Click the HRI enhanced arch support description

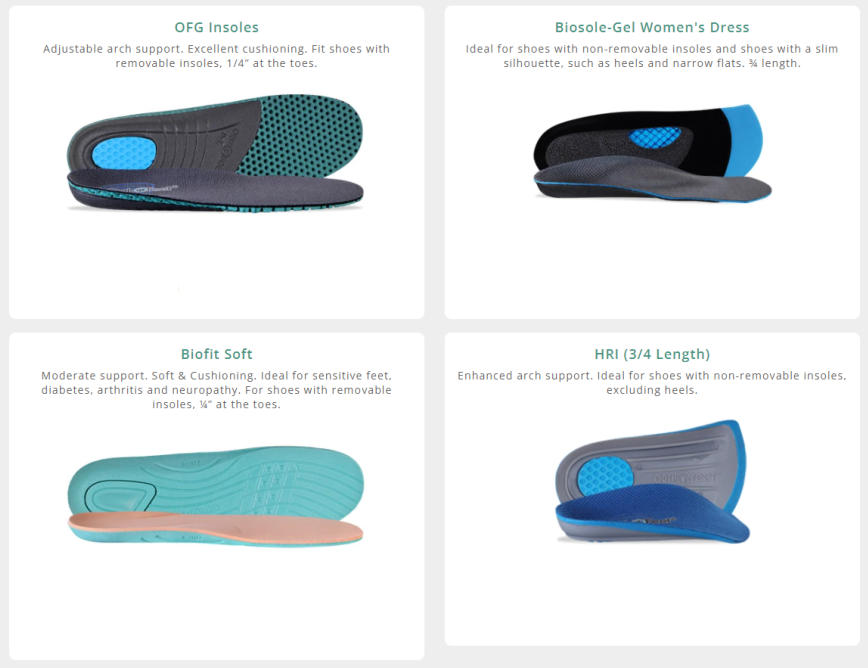(652, 382)
